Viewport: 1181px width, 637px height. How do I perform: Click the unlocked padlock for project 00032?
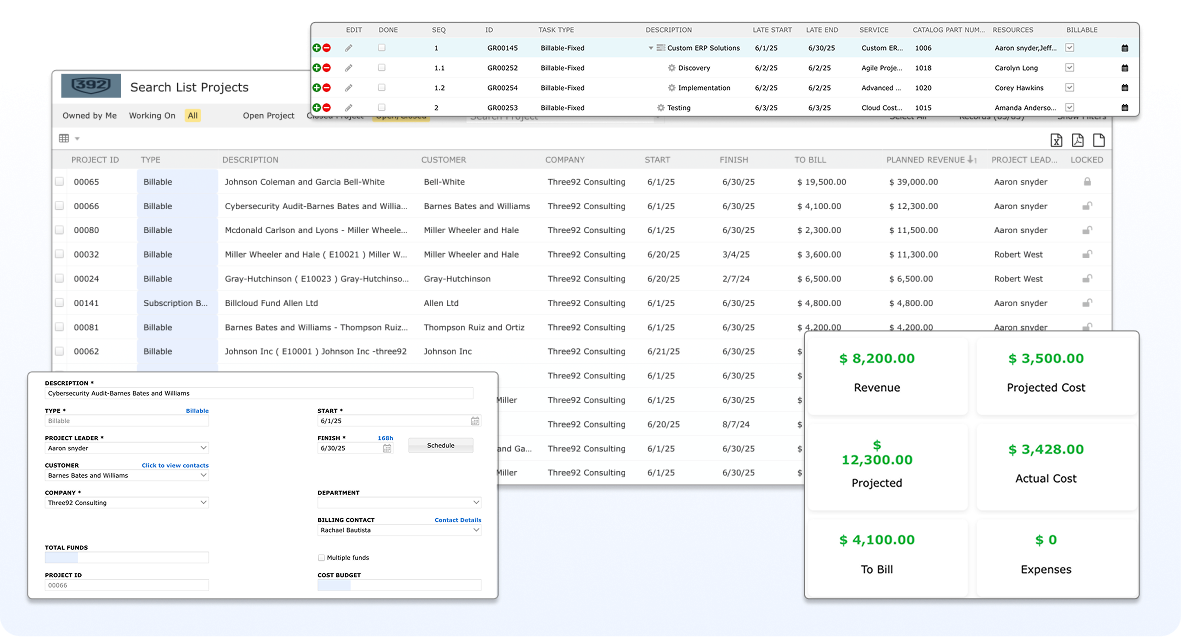(1087, 254)
